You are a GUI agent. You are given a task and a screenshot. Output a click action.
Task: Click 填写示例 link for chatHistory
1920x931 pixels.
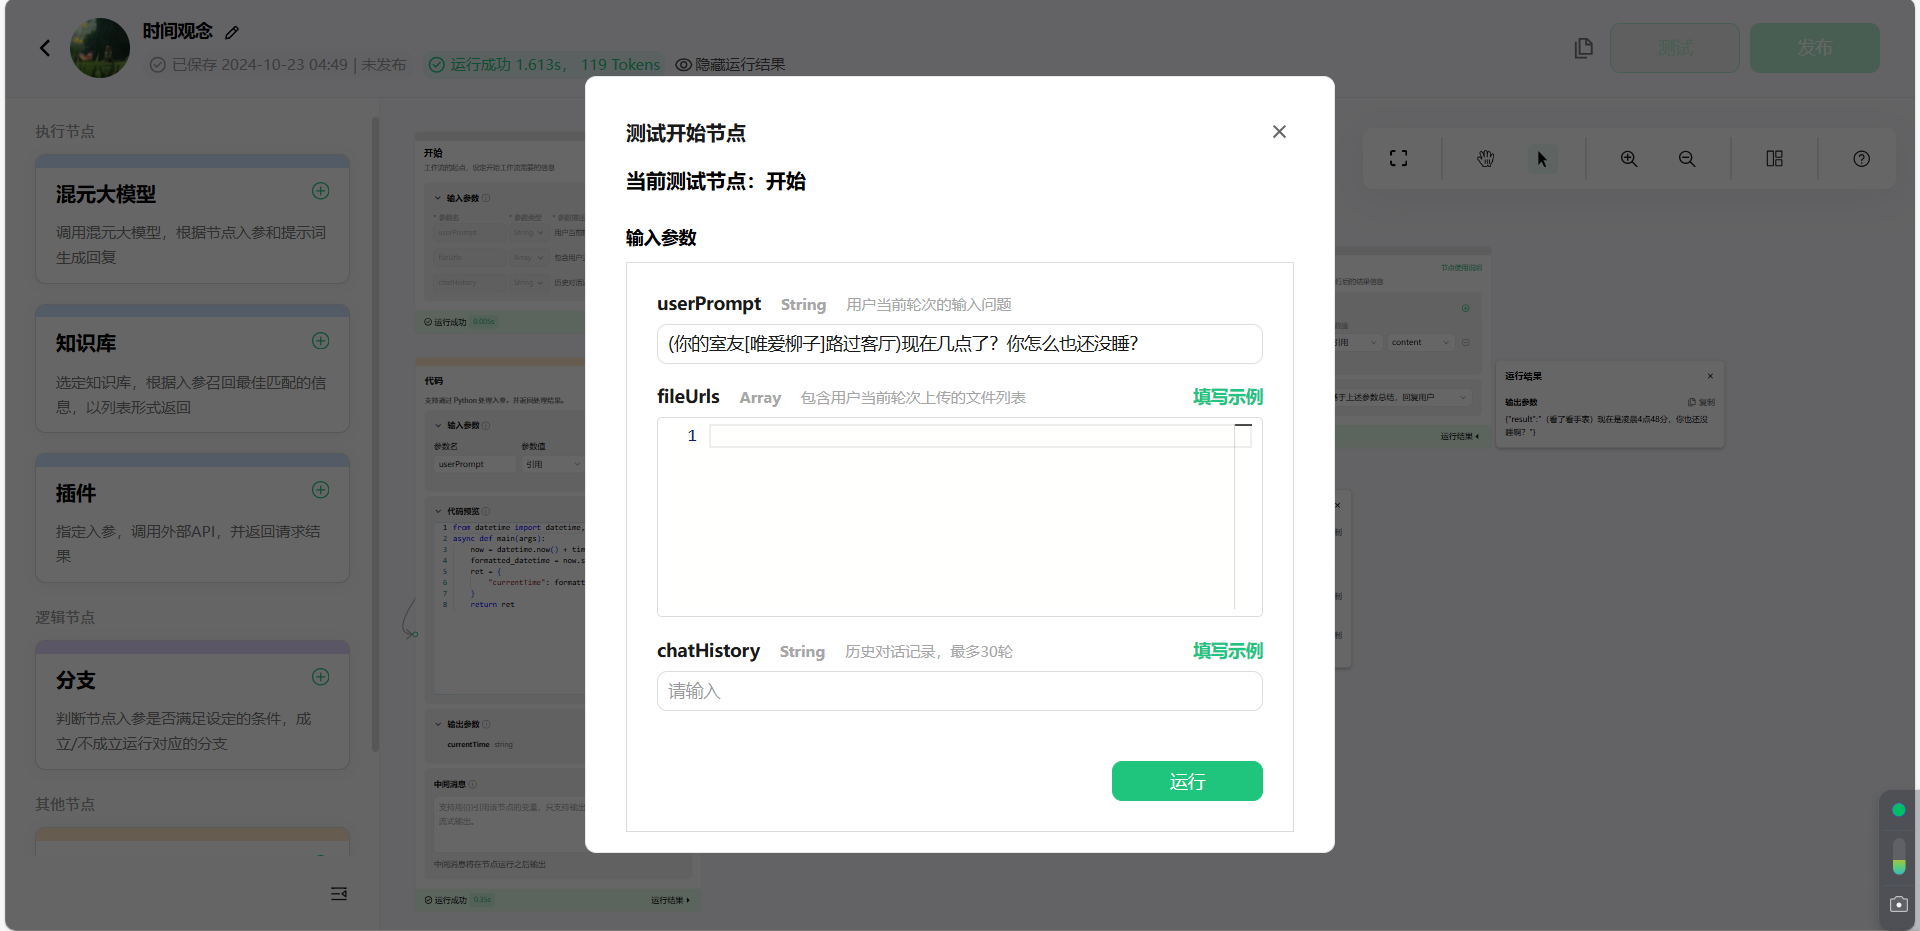pos(1228,651)
